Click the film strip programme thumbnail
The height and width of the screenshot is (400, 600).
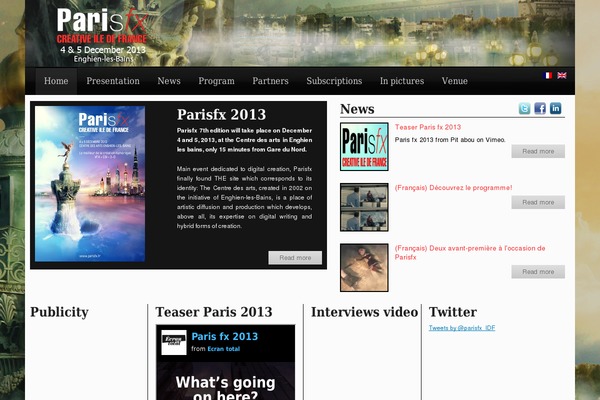(364, 207)
